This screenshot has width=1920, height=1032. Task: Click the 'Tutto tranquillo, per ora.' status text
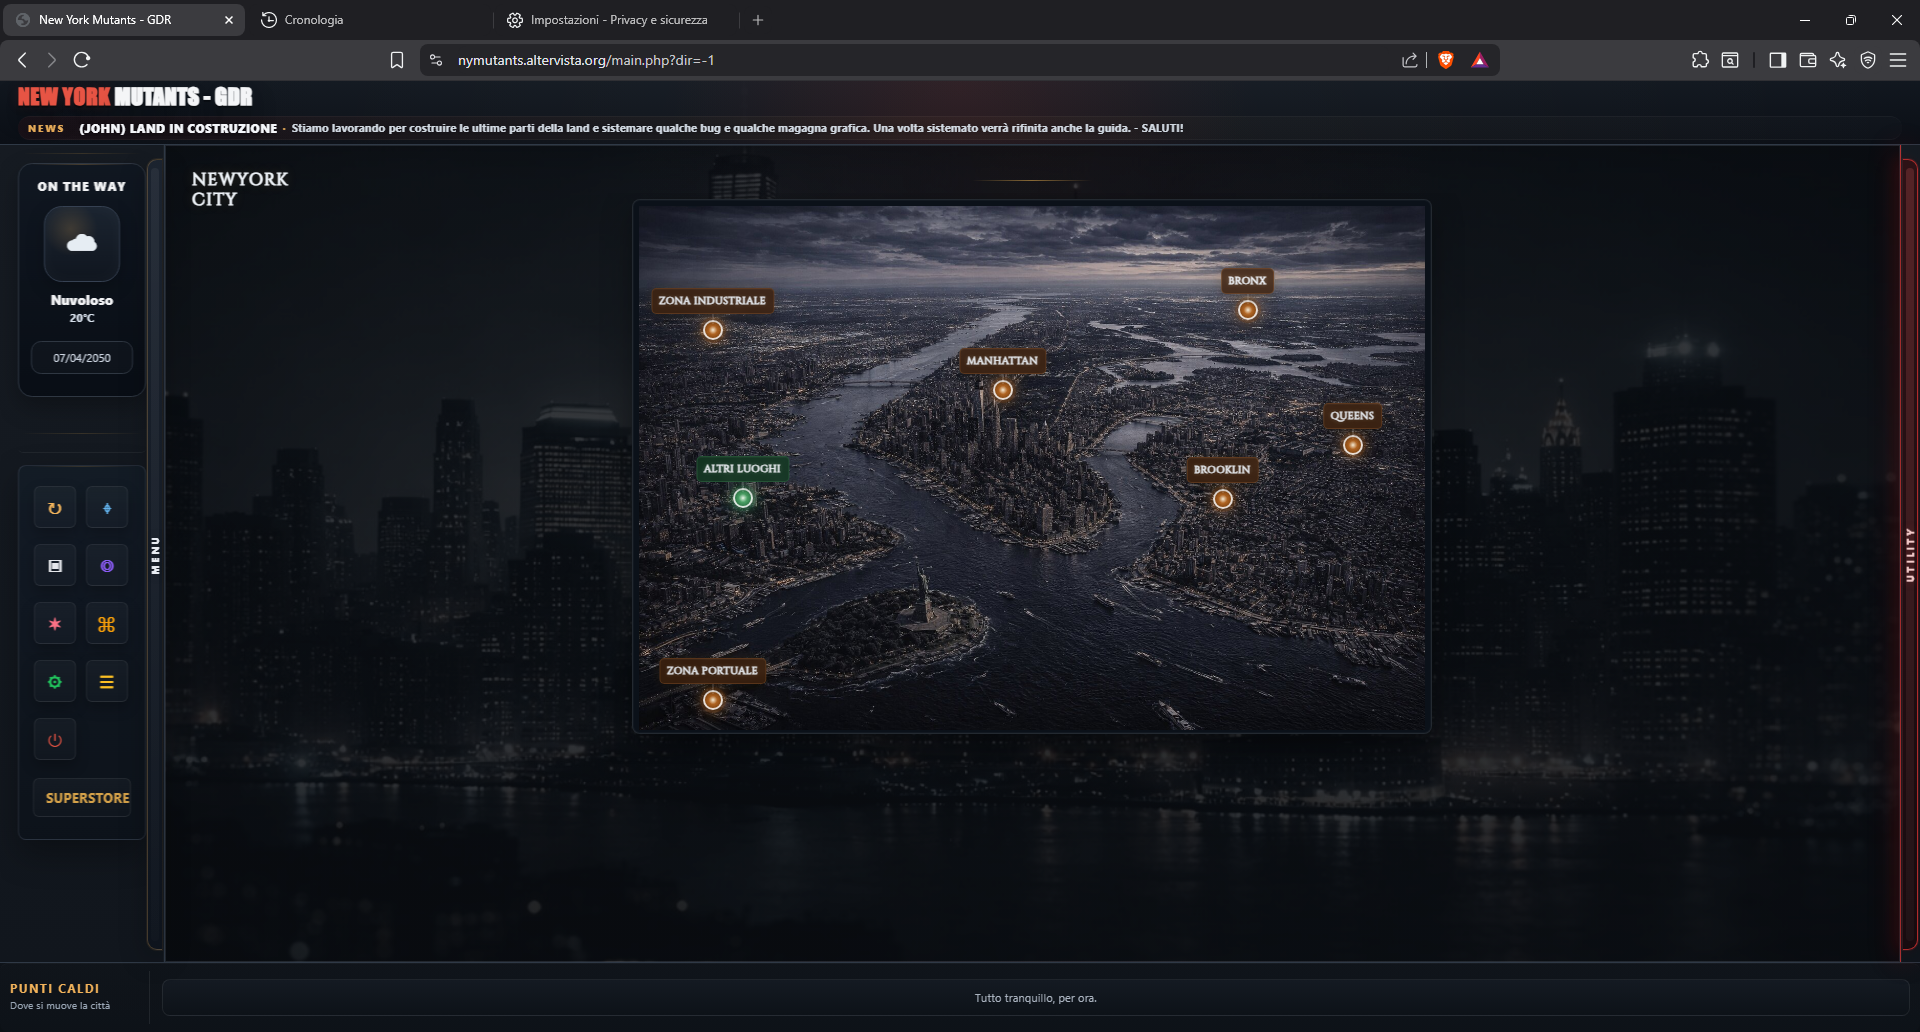[x=1036, y=998]
